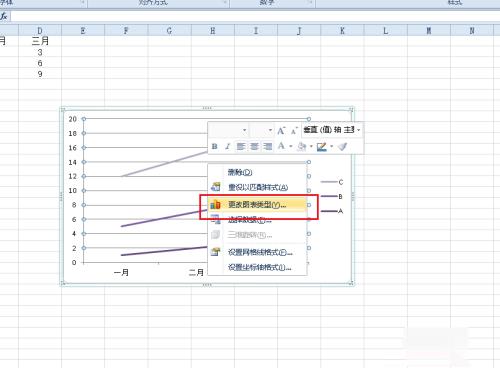Click the Format Painter brush icon
Screen dimensions: 500x368
(343, 146)
